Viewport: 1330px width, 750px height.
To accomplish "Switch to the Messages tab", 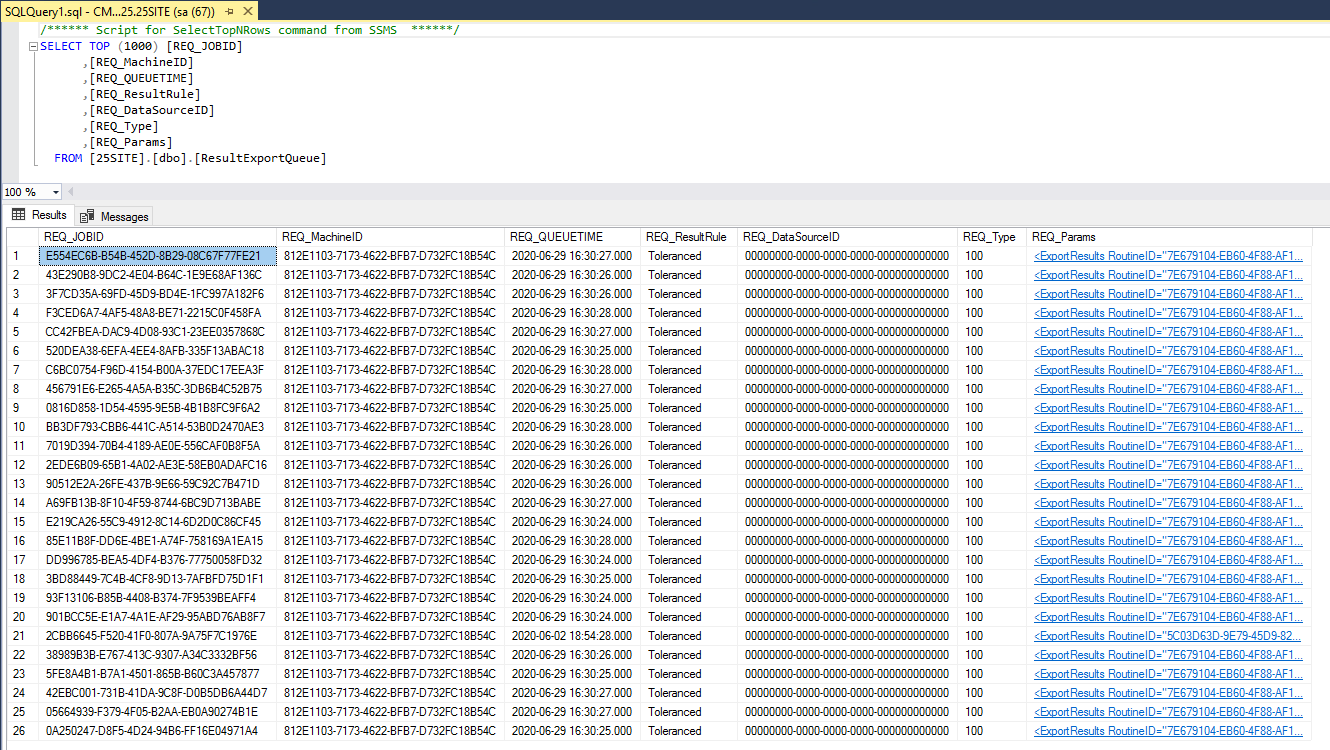I will 115,216.
